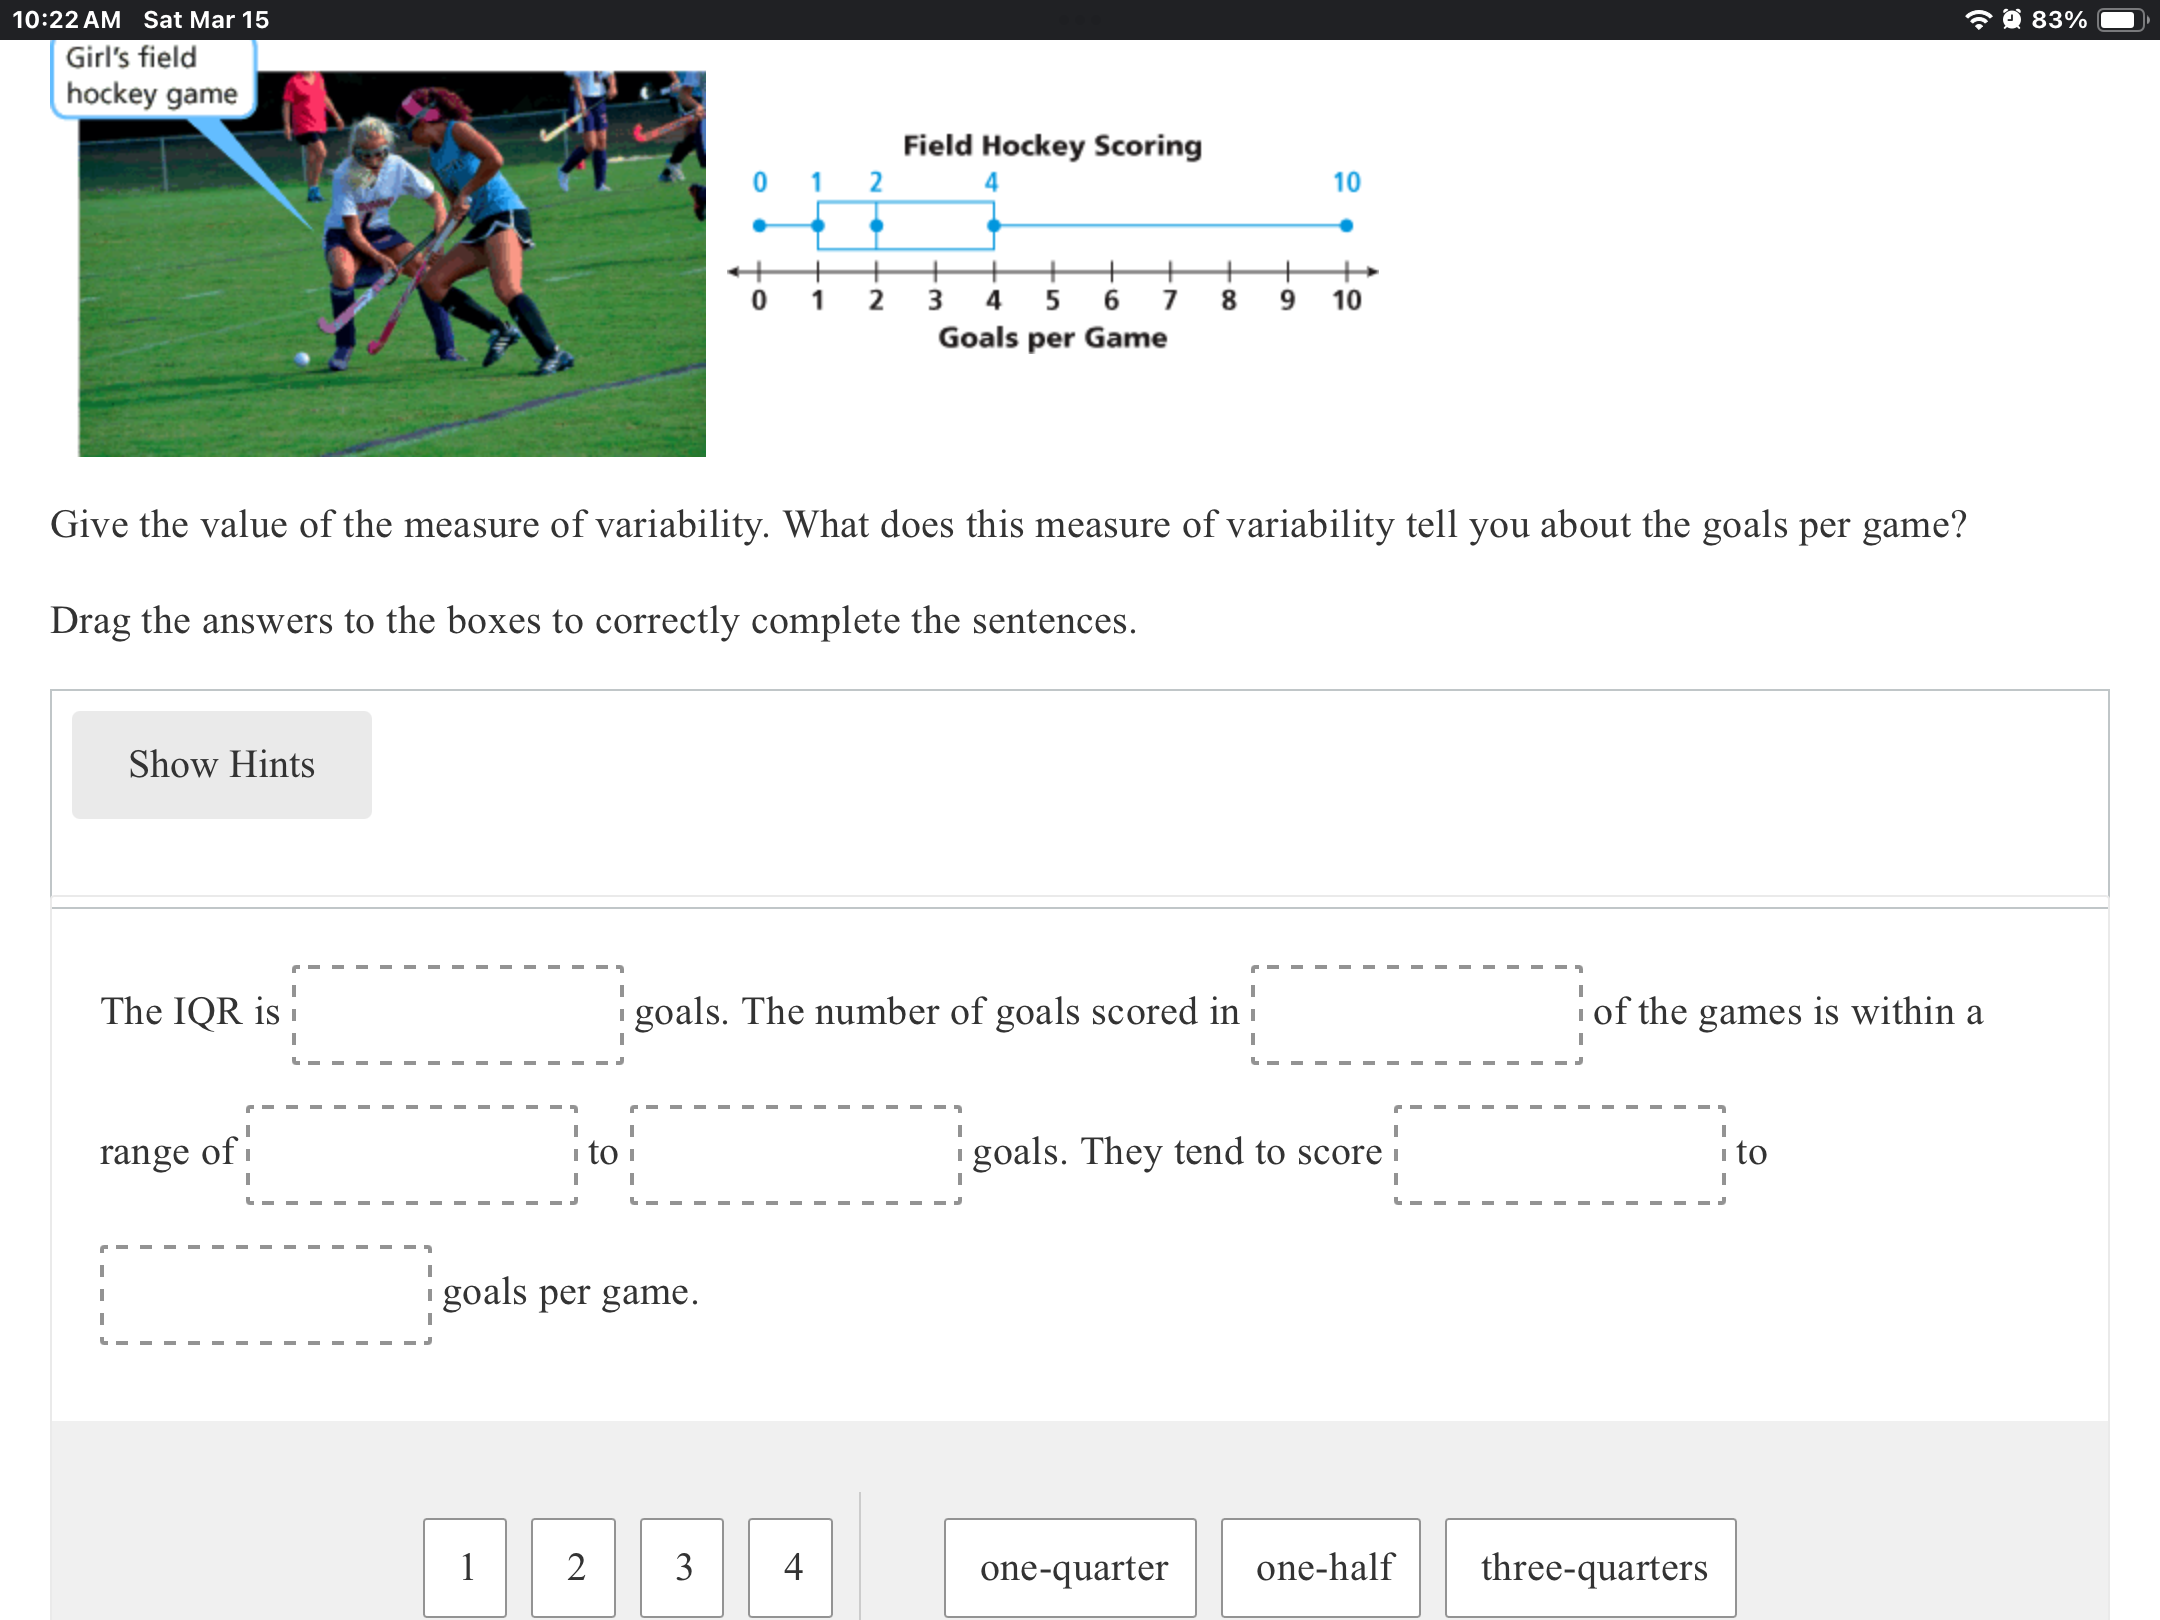This screenshot has width=2160, height=1620.
Task: Select the answer tile labeled 1
Action: [x=465, y=1567]
